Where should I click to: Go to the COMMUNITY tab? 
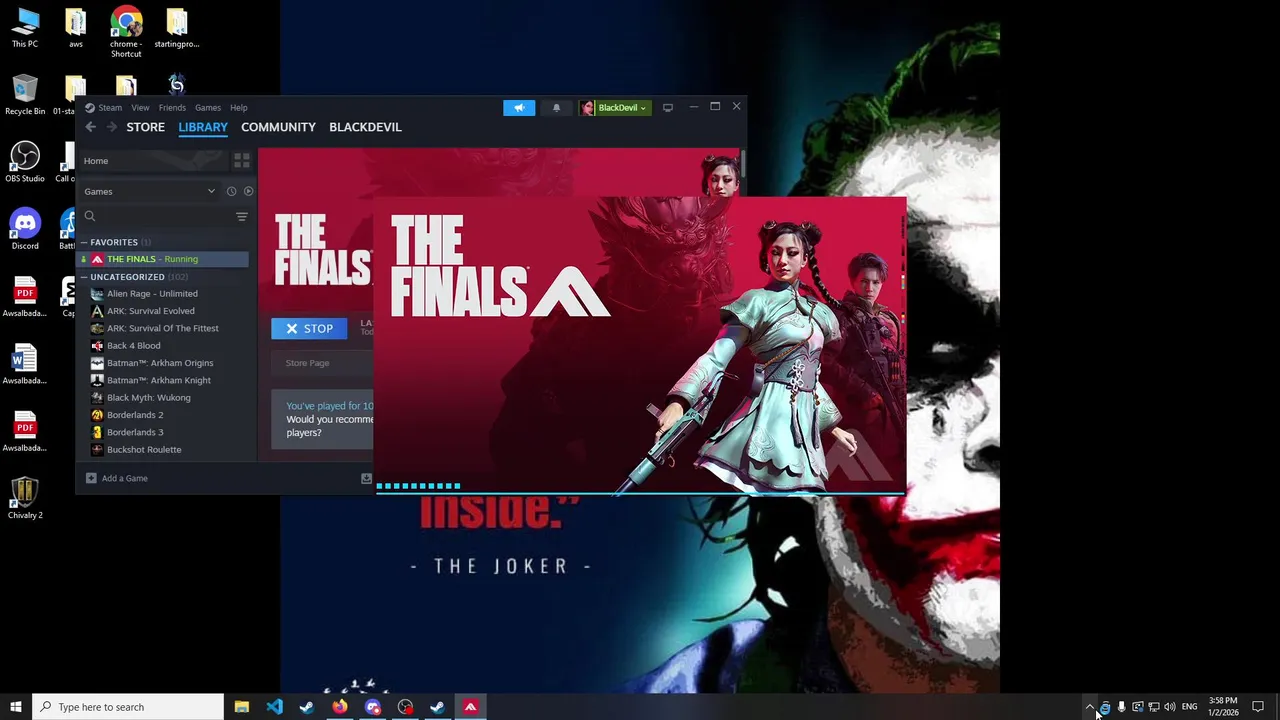point(278,127)
